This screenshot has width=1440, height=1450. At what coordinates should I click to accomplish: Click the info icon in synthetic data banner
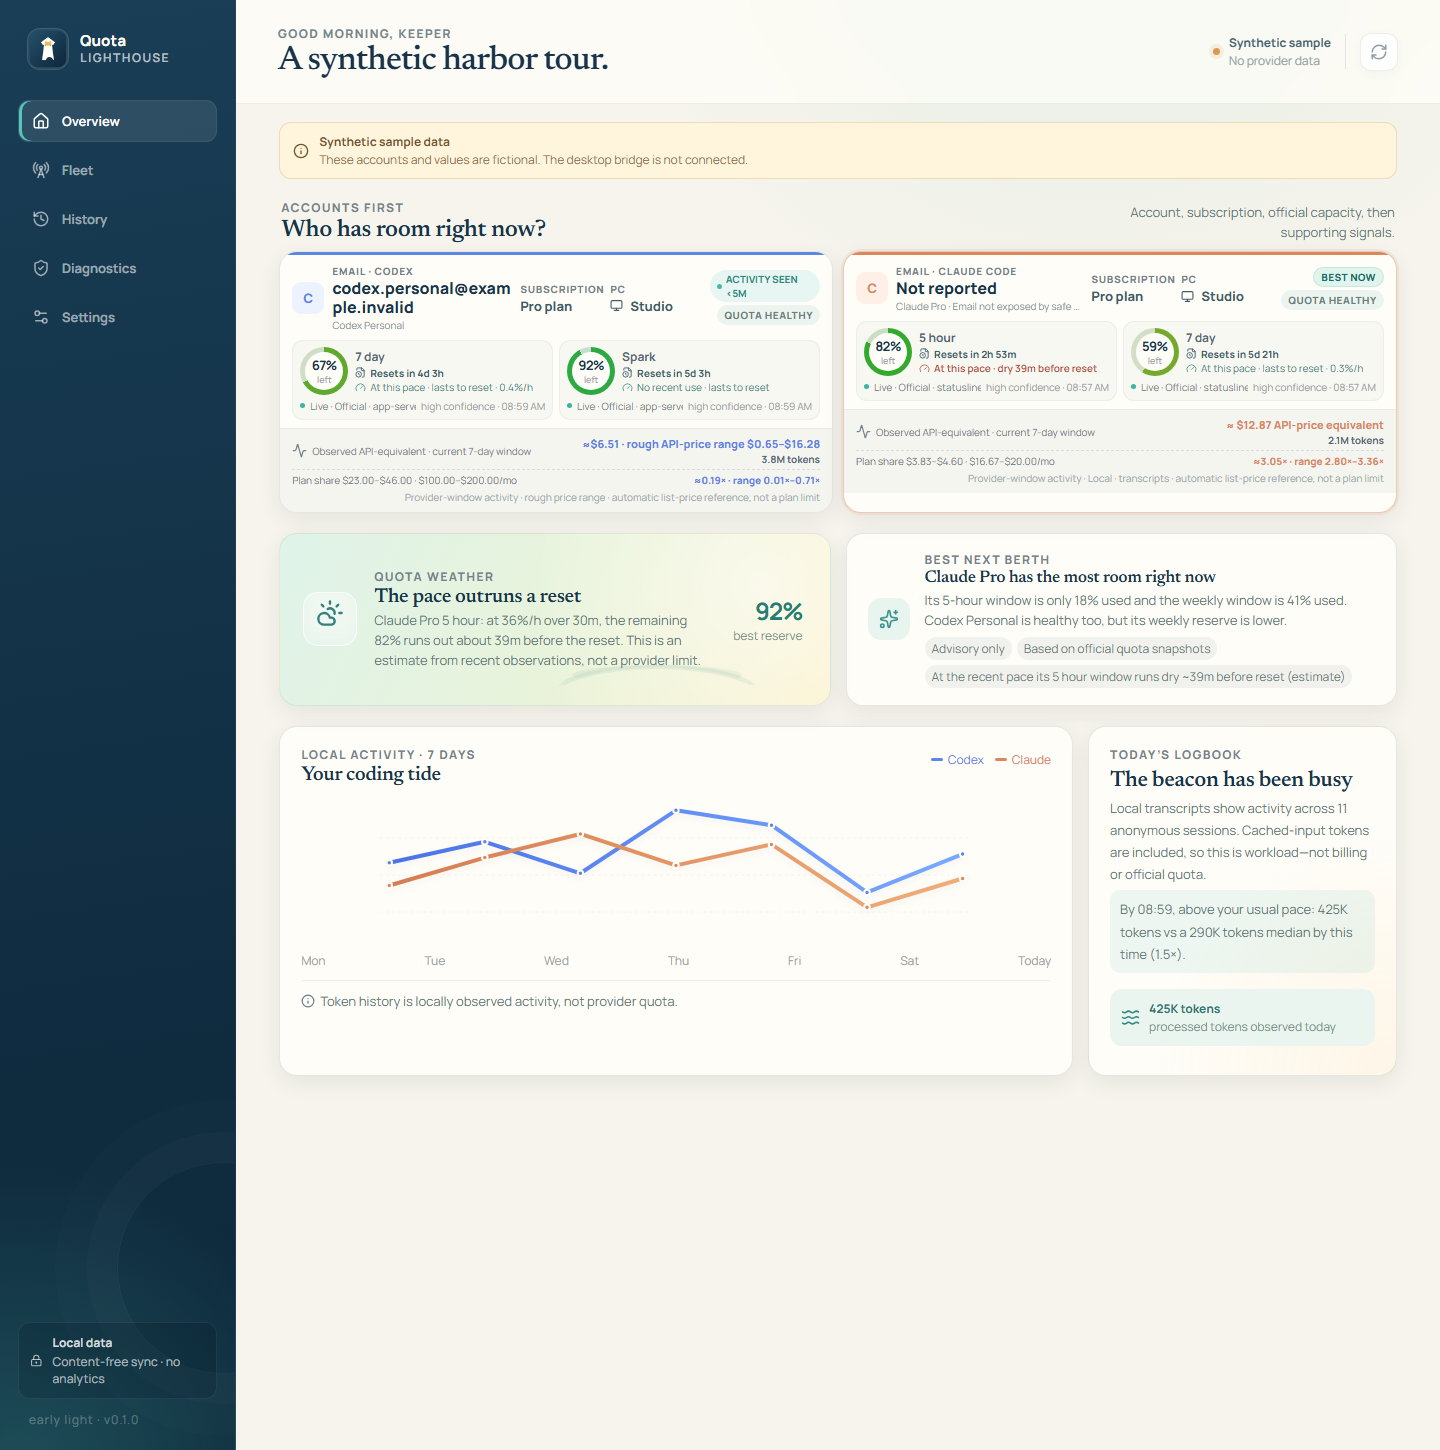[x=300, y=151]
